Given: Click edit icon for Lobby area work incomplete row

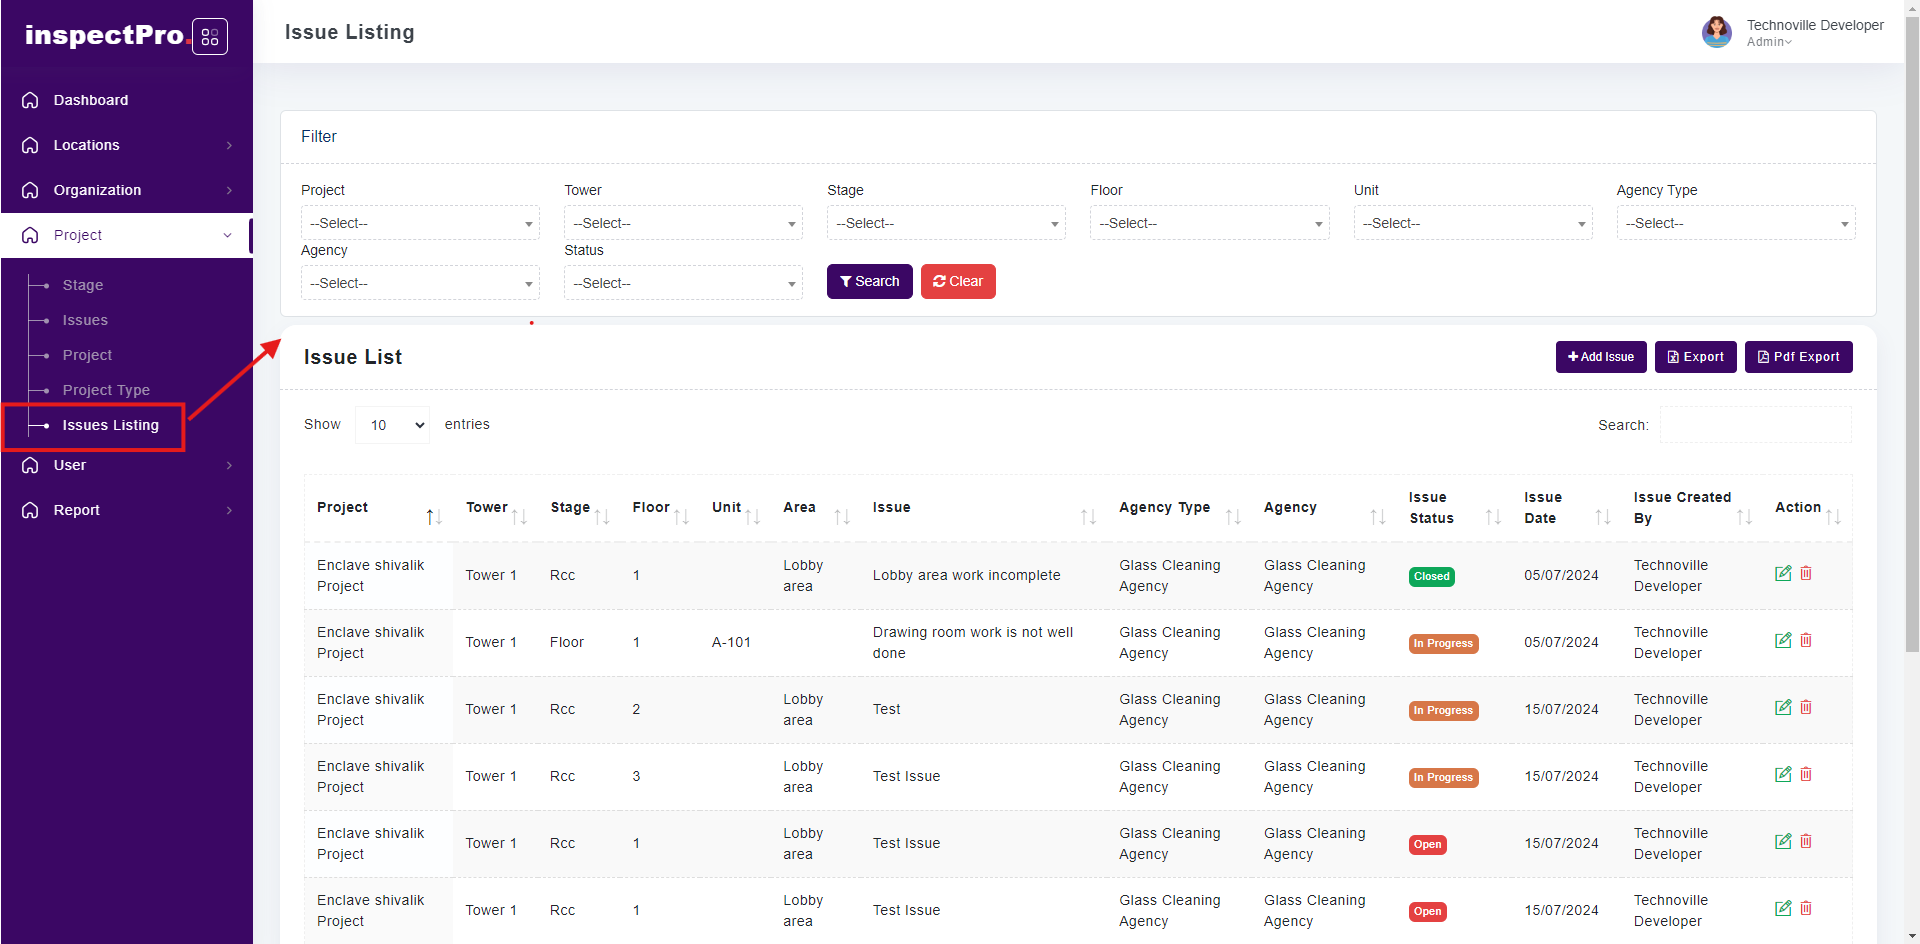Looking at the screenshot, I should (x=1782, y=574).
